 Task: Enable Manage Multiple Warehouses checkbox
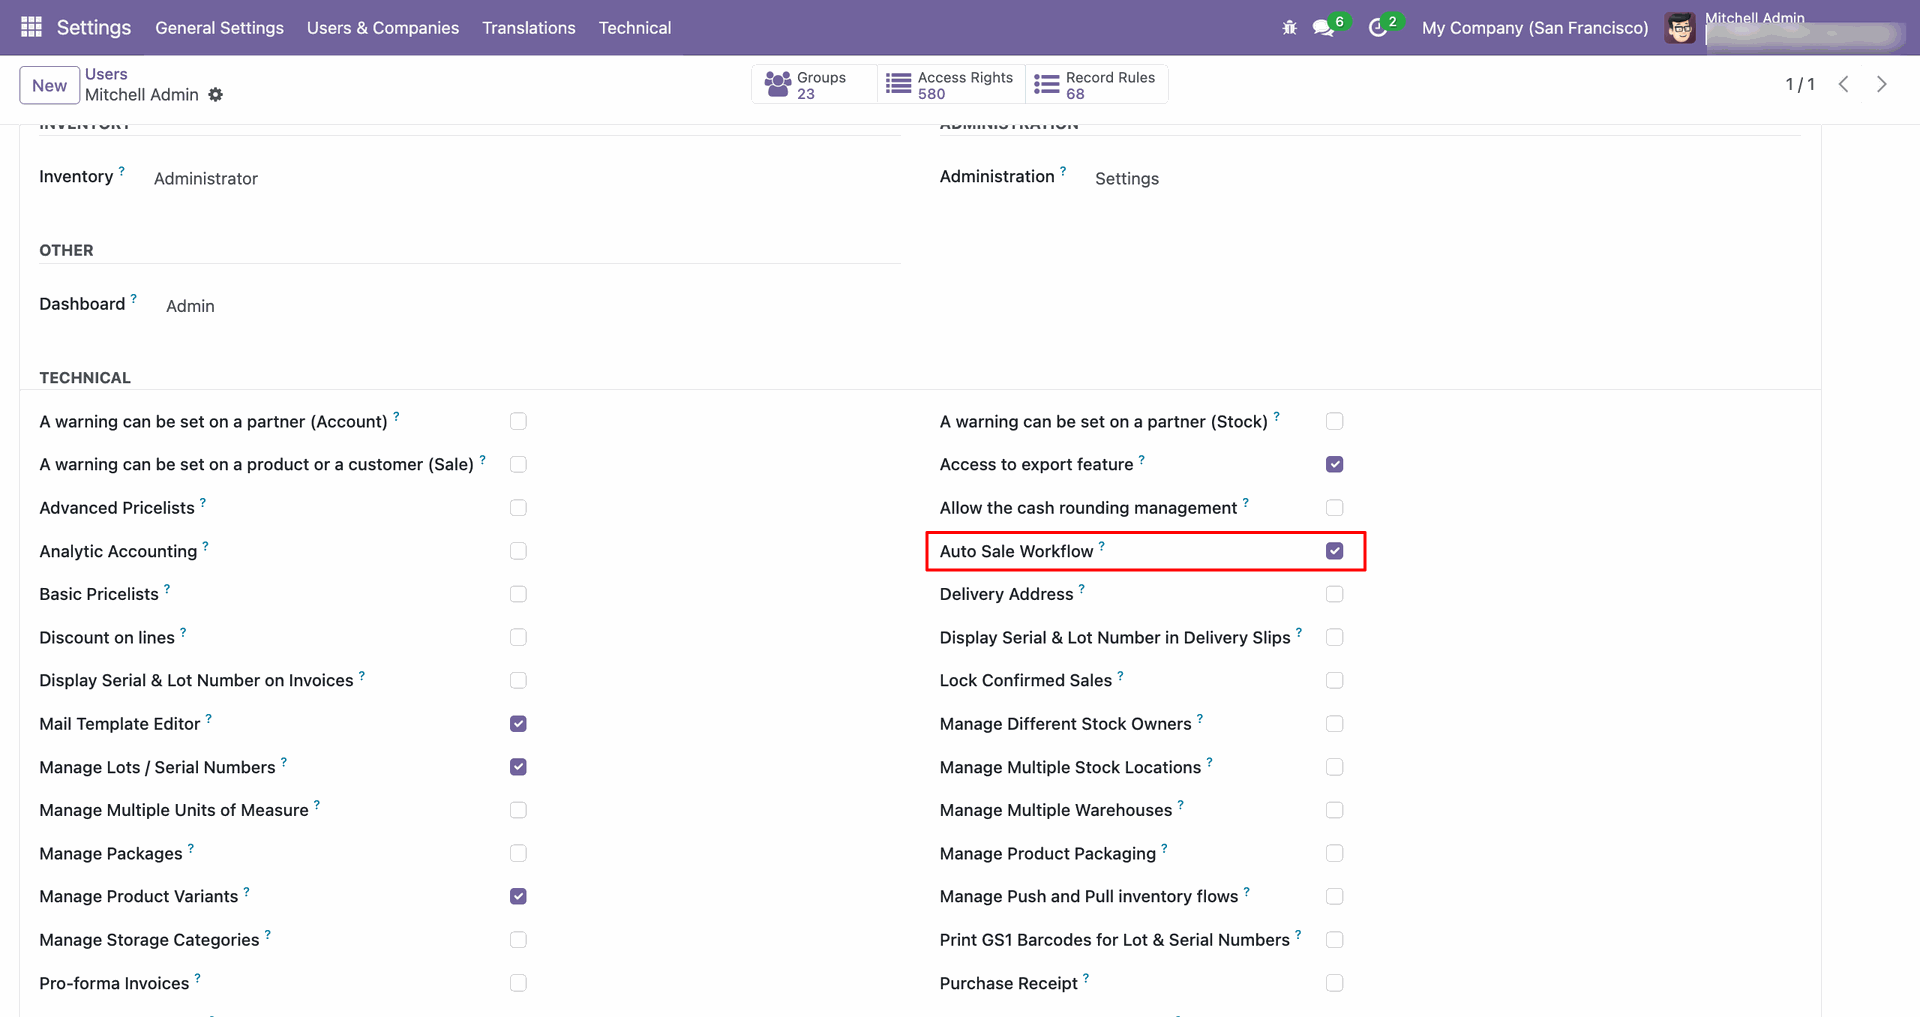[x=1334, y=810]
